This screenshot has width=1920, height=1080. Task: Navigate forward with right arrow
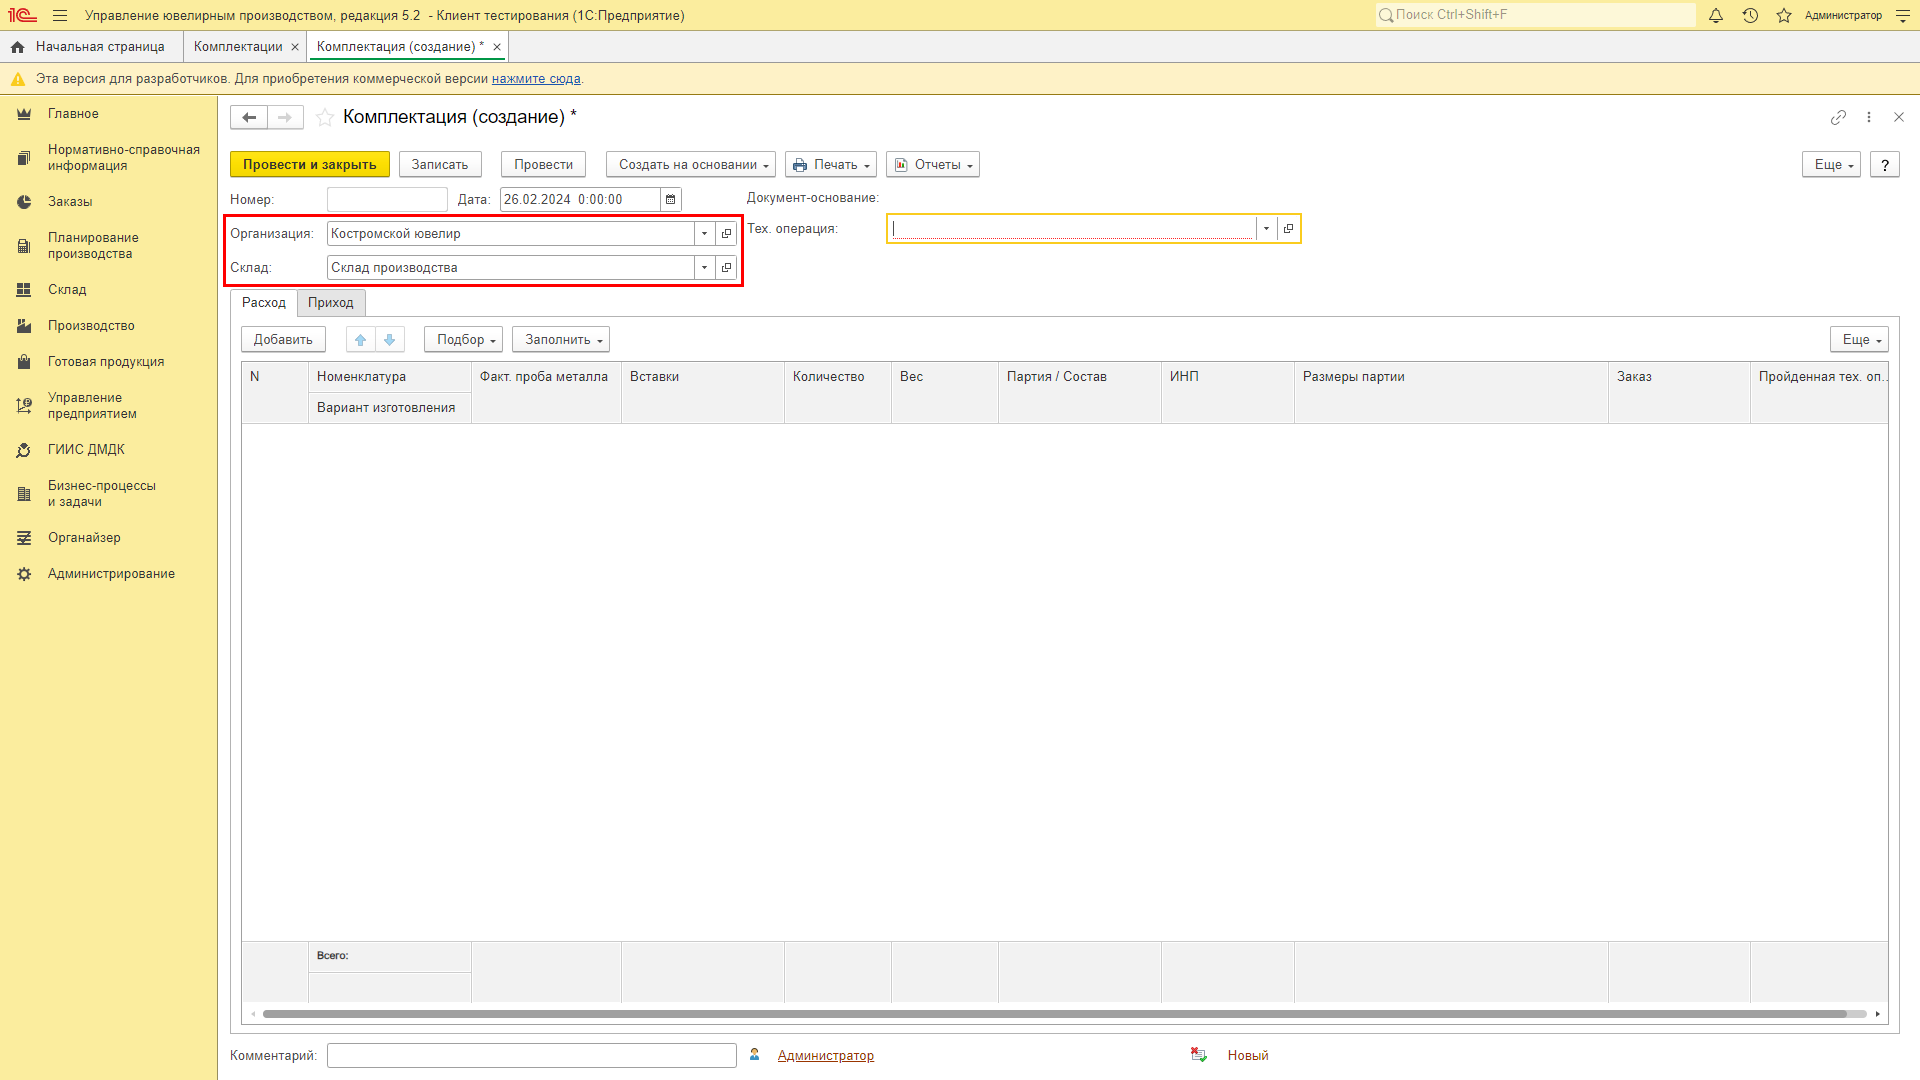pyautogui.click(x=285, y=117)
